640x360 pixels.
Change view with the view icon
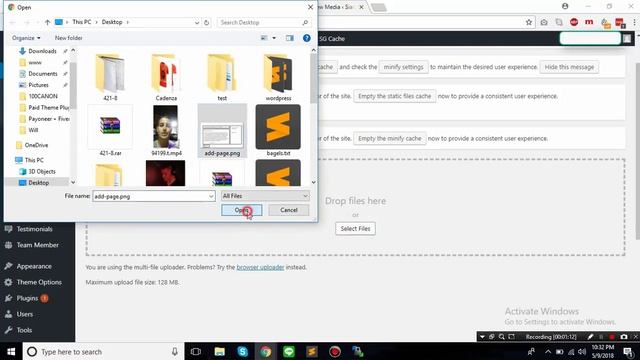(264, 38)
